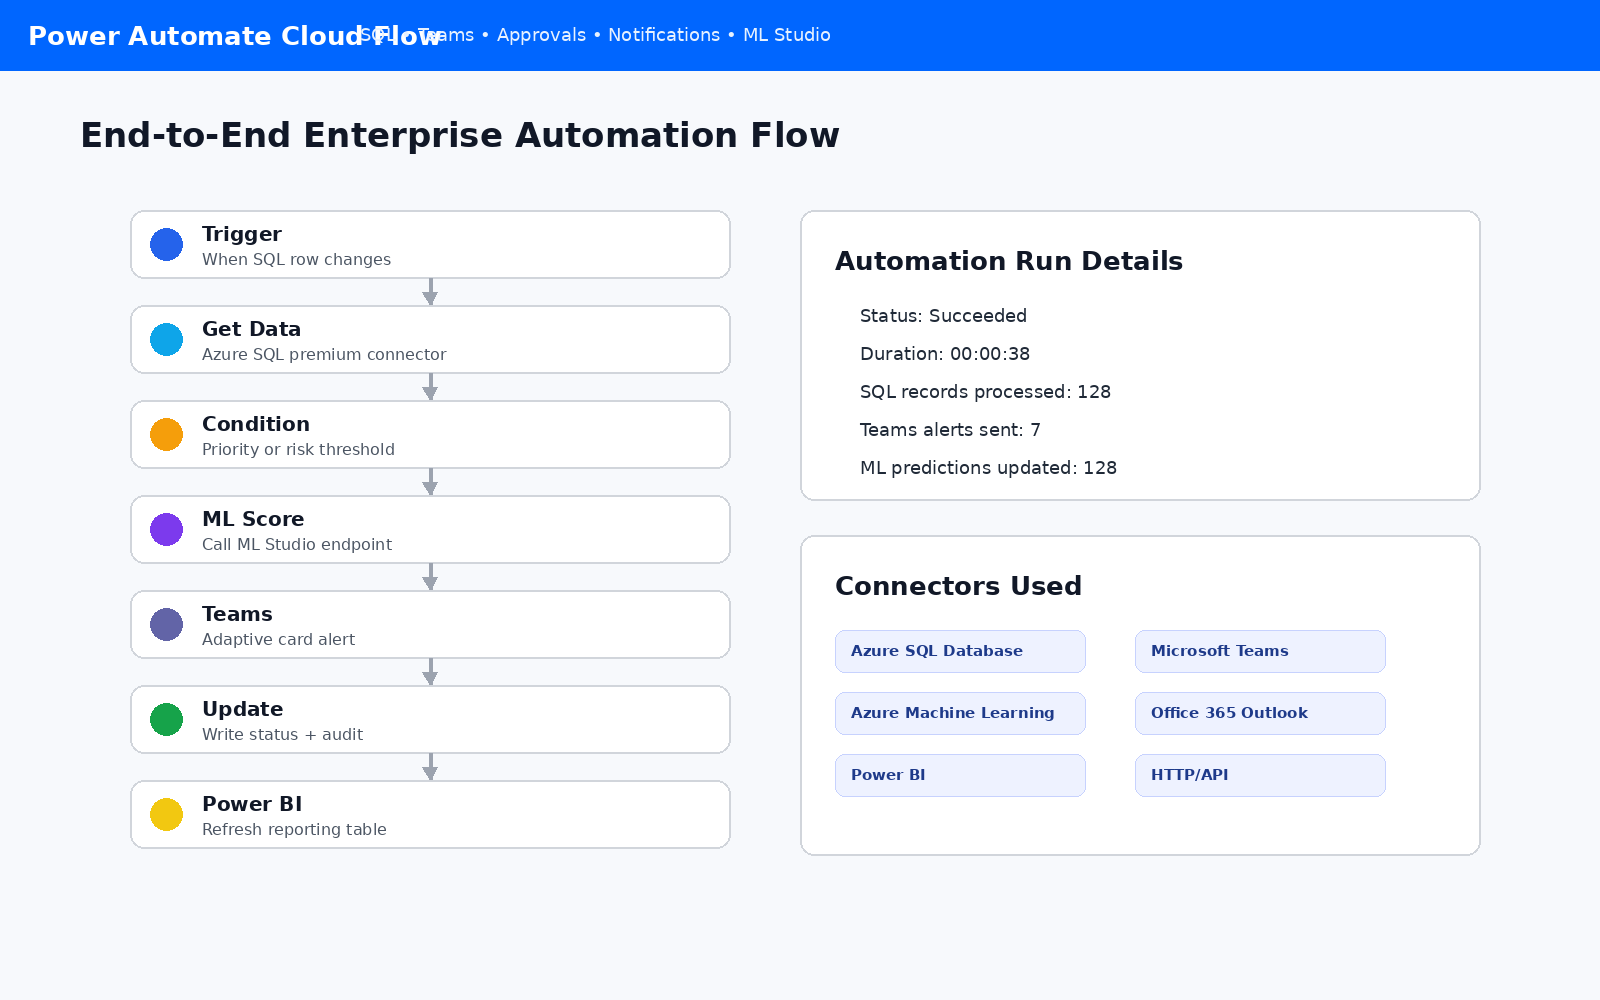Screen dimensions: 1600x1000
Task: Click 'Call ML Studio endpoint' subtitle
Action: coord(297,545)
